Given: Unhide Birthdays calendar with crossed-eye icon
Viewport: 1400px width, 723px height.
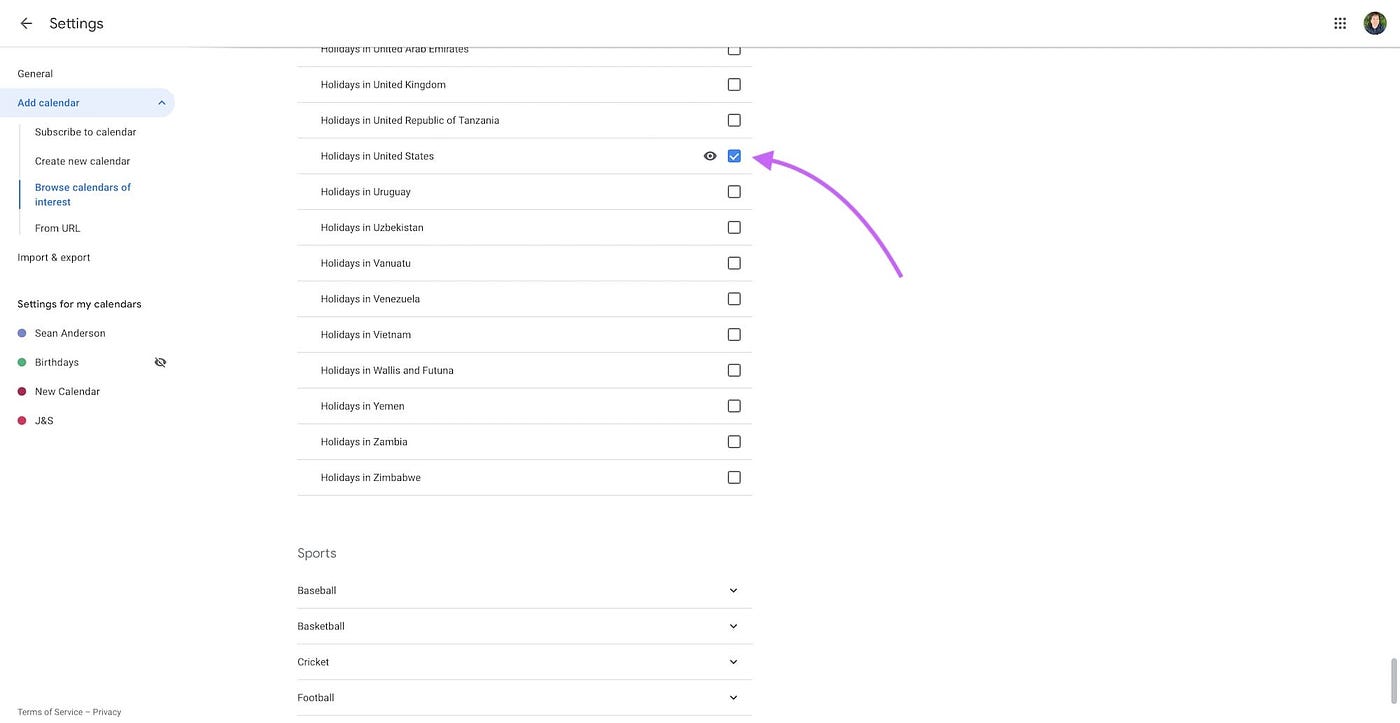Looking at the screenshot, I should pyautogui.click(x=160, y=362).
